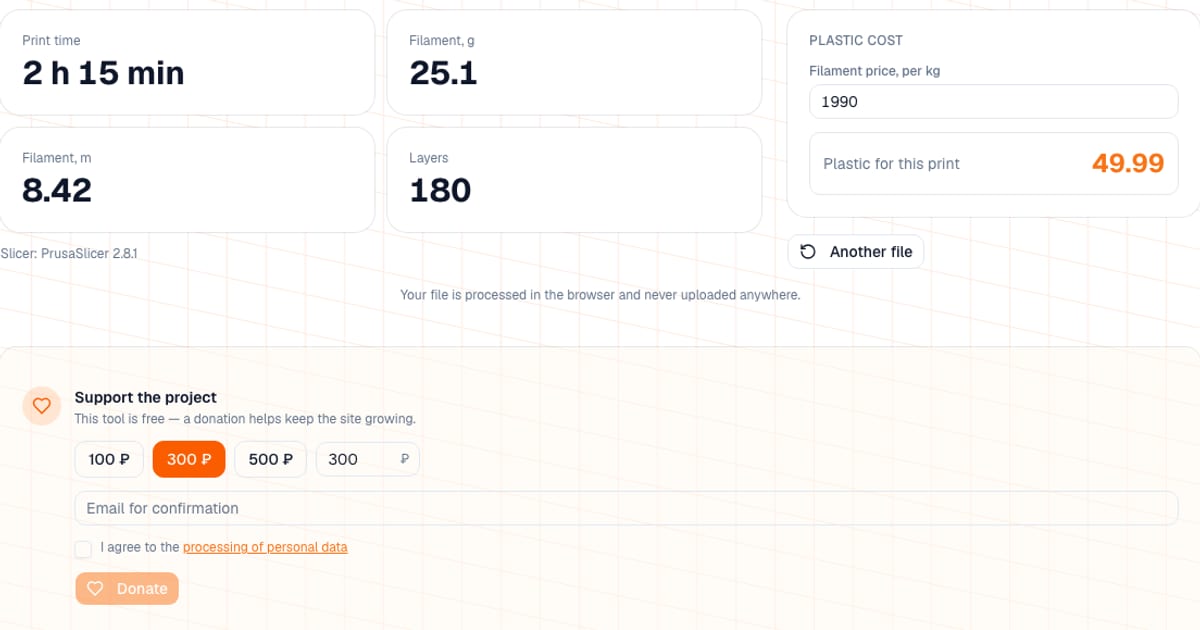The width and height of the screenshot is (1200, 630).
Task: Click the 2 h 15 min print time value
Action: (x=103, y=73)
